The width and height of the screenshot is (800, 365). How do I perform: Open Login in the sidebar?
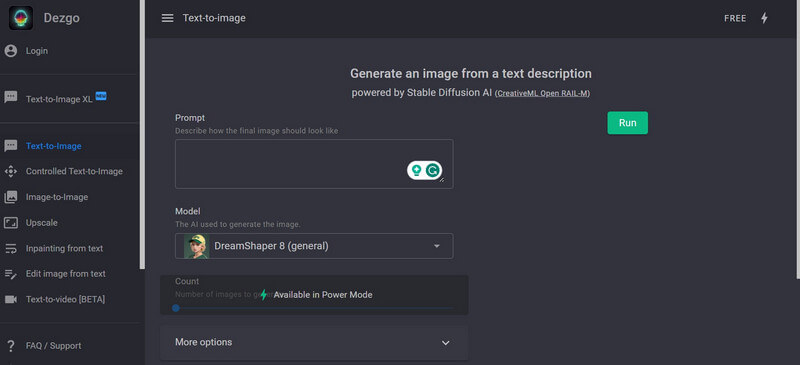37,51
